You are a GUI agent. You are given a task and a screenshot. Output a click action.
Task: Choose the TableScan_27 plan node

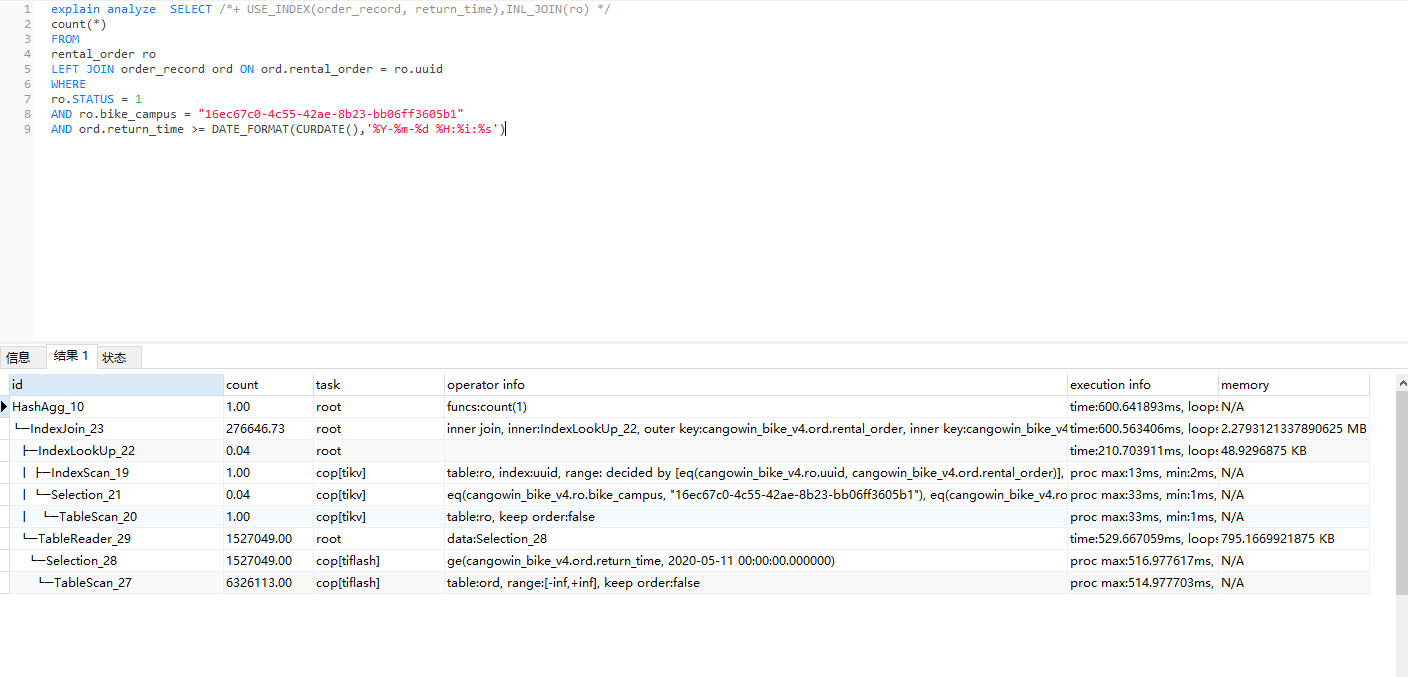[x=92, y=583]
